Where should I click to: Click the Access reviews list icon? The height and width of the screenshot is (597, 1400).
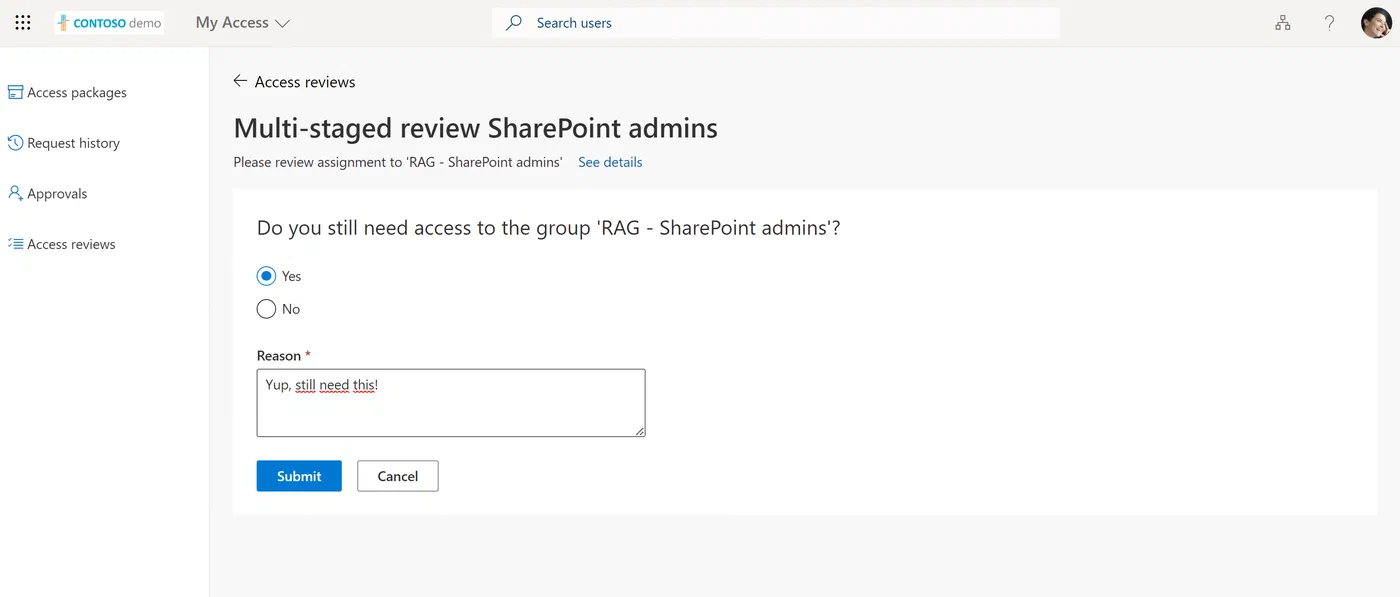click(15, 244)
